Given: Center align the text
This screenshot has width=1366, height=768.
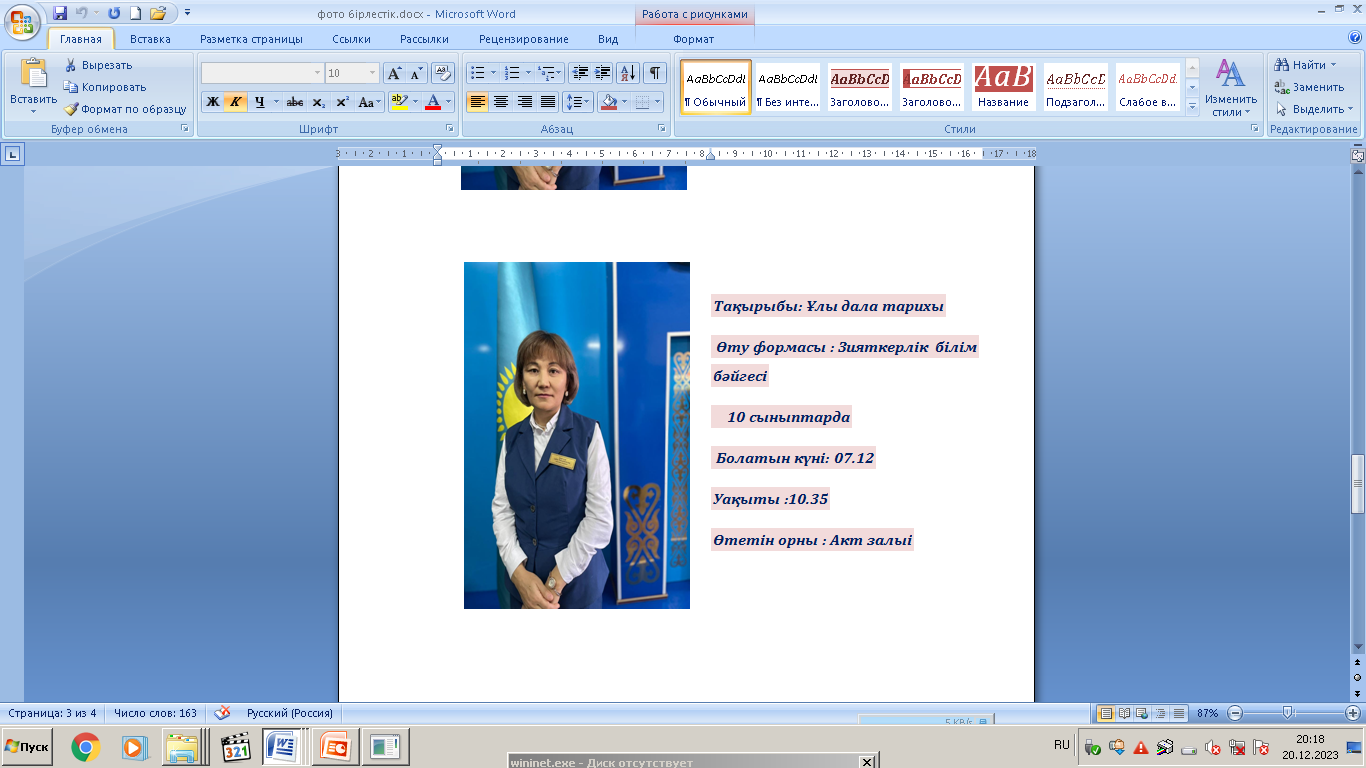Looking at the screenshot, I should click(x=501, y=102).
